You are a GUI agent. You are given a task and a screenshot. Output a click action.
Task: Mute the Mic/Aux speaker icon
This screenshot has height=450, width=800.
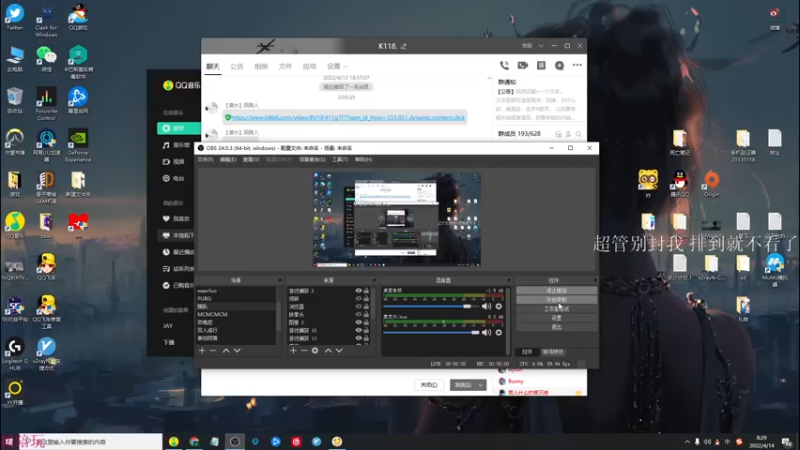pos(486,333)
